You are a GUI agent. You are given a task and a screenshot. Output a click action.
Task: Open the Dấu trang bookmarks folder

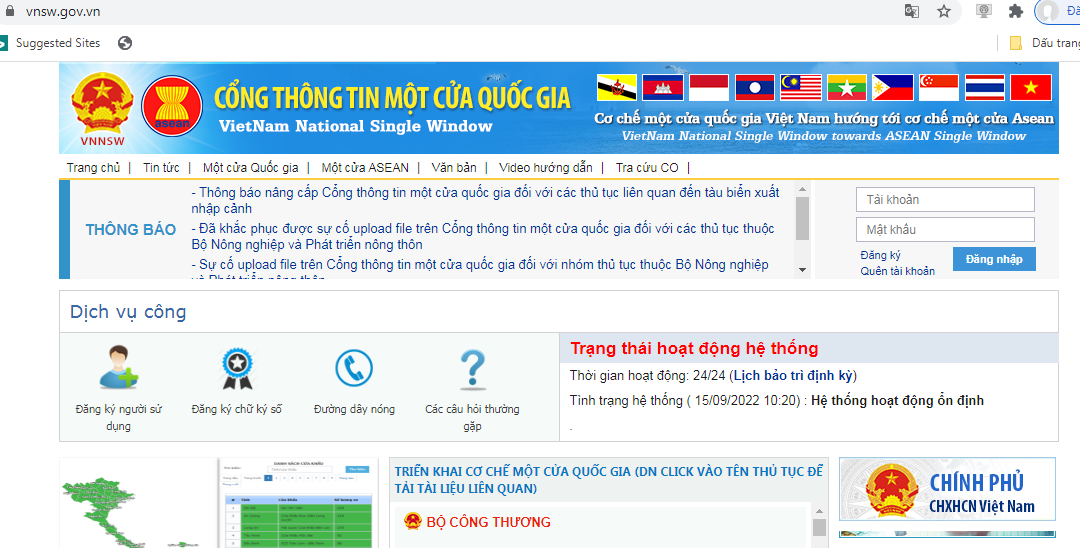click(x=1044, y=43)
